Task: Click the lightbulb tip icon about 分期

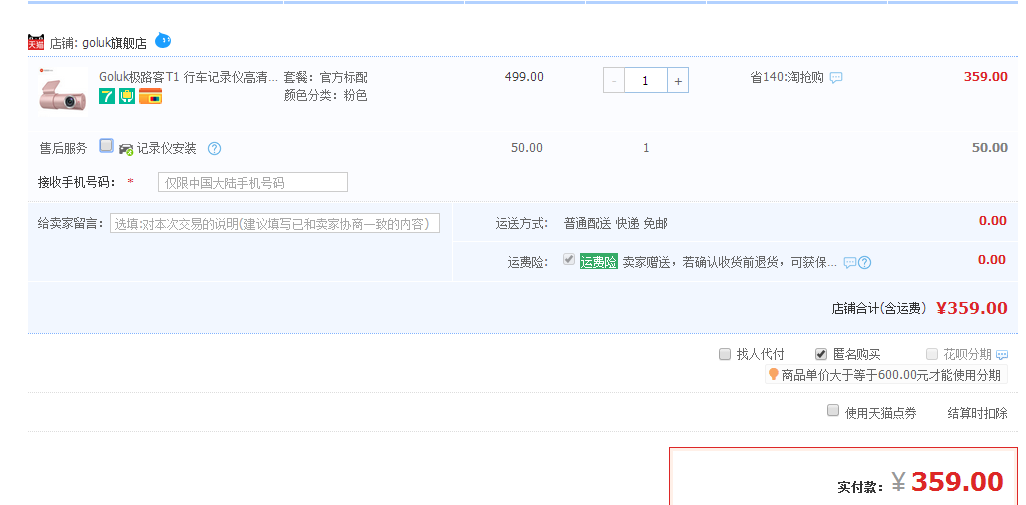Action: pos(773,374)
